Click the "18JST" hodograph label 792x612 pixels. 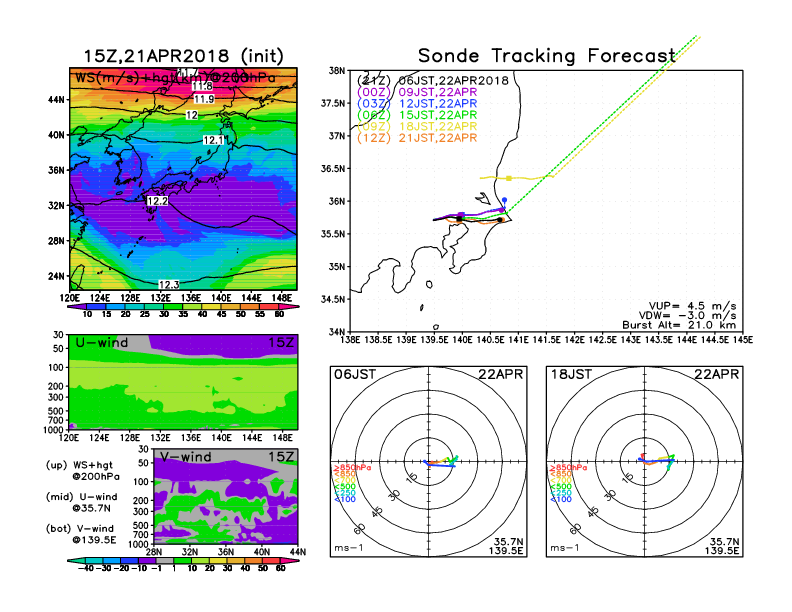(x=571, y=374)
